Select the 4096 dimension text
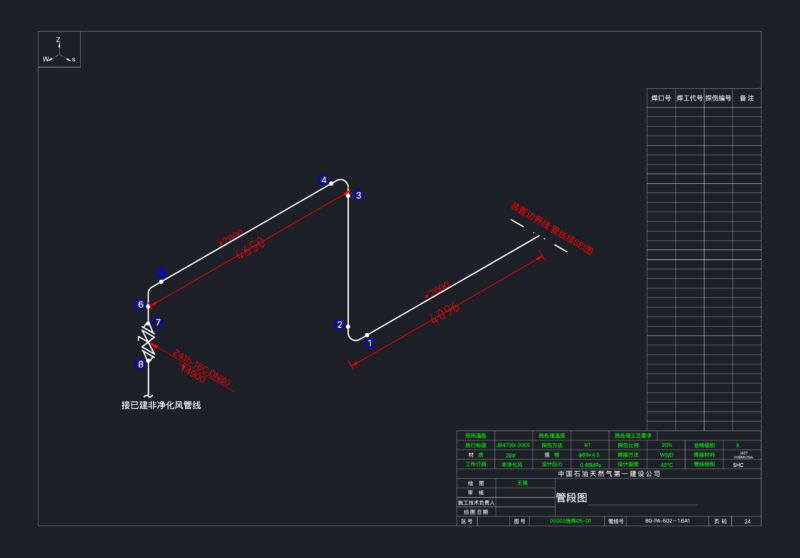The width and height of the screenshot is (800, 558). 445,313
